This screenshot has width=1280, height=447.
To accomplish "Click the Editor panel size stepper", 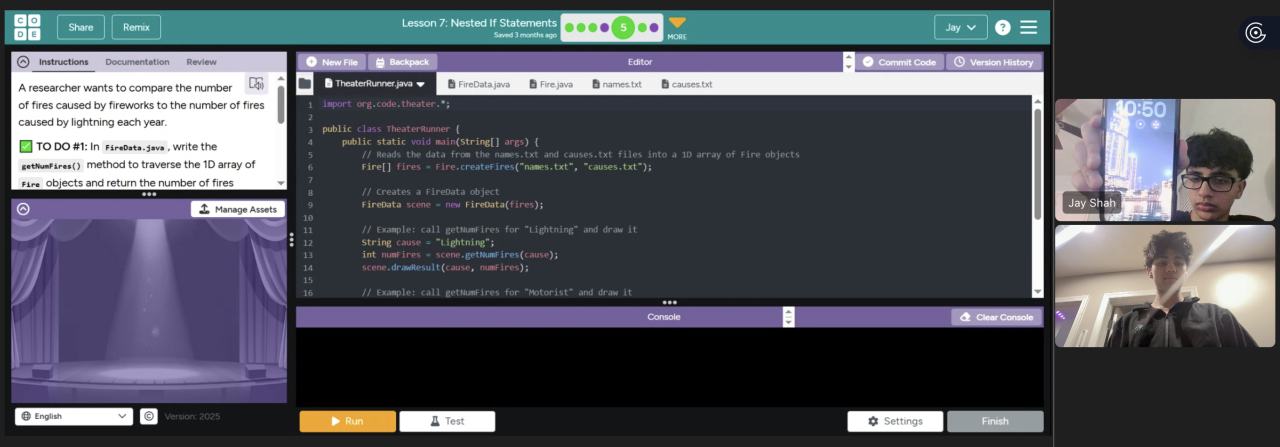I will 848,62.
